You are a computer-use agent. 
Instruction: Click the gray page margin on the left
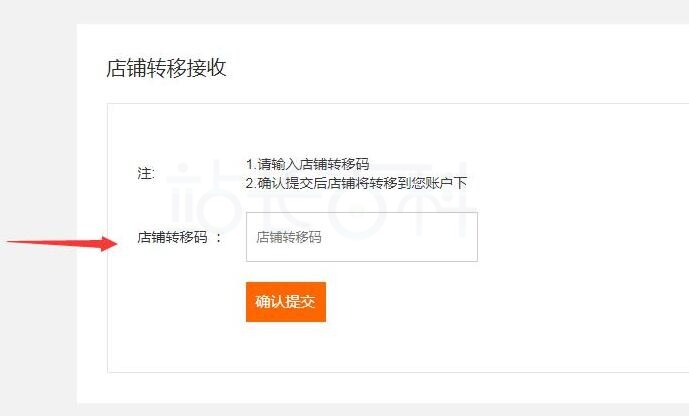pos(38,132)
